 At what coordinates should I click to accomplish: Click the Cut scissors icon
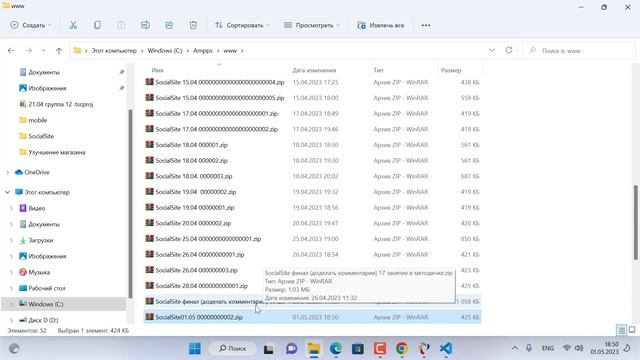(73, 25)
